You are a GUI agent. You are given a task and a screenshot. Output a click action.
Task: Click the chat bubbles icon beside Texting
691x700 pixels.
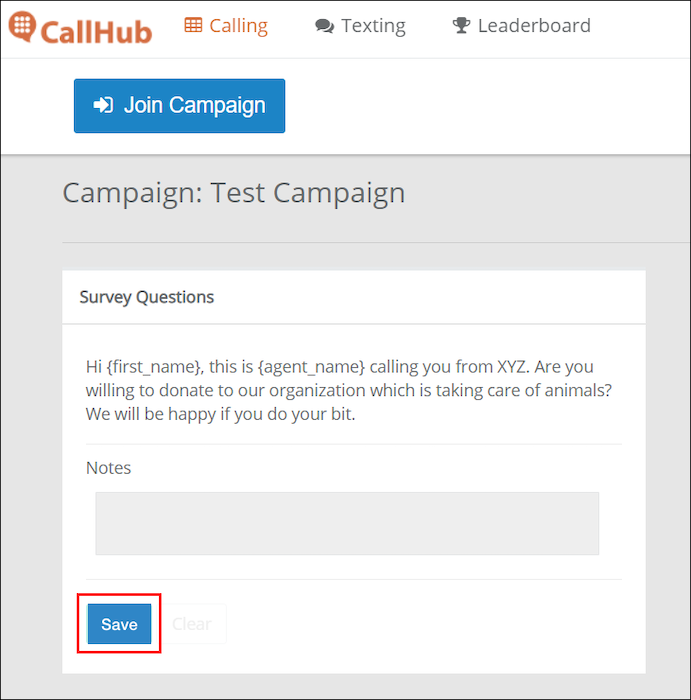[325, 26]
